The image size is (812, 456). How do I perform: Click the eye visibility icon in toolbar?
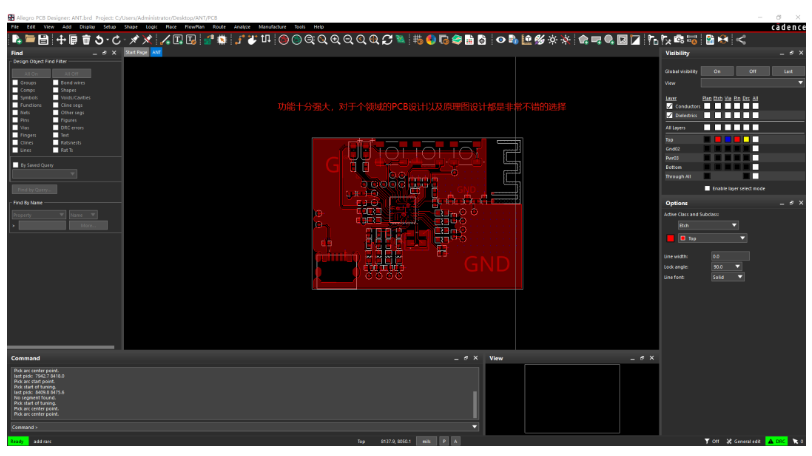pos(500,40)
